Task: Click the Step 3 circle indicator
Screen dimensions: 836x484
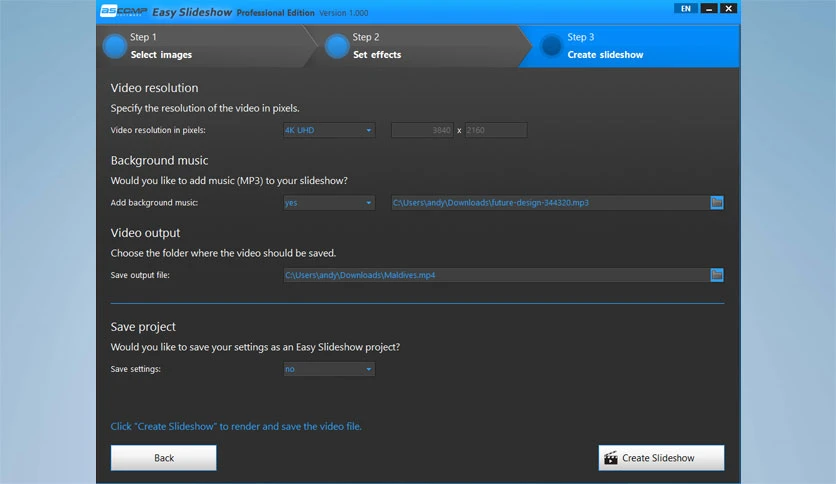Action: (551, 46)
